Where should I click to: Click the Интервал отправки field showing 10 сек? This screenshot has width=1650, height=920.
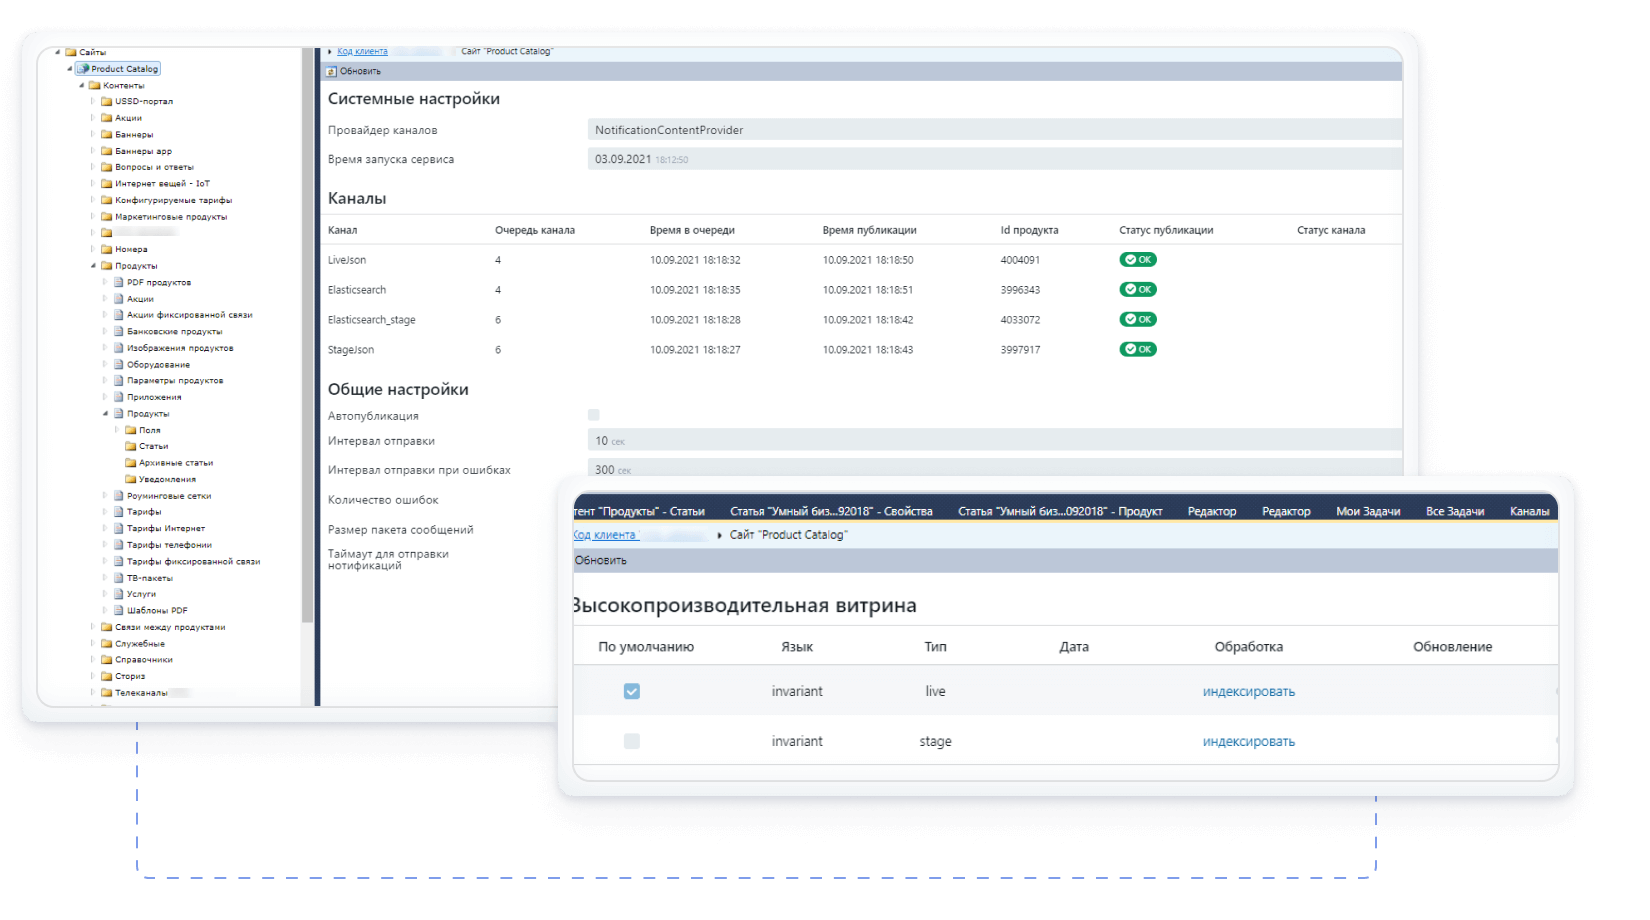pos(995,440)
